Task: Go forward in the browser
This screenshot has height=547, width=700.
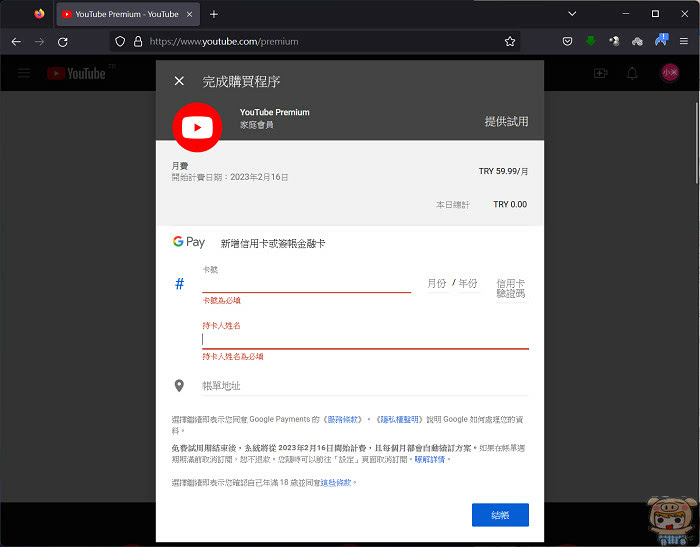Action: (x=40, y=42)
